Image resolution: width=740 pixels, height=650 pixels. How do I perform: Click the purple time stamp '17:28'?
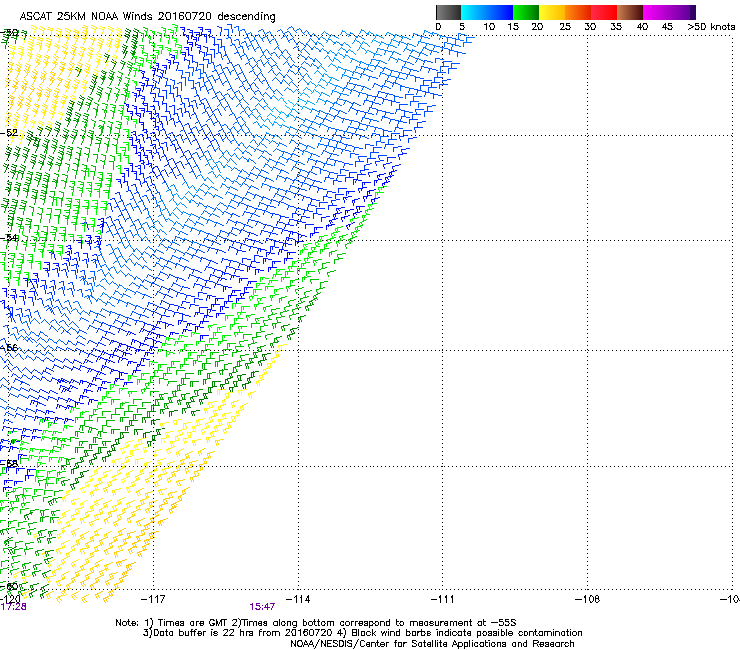[x=13, y=607]
